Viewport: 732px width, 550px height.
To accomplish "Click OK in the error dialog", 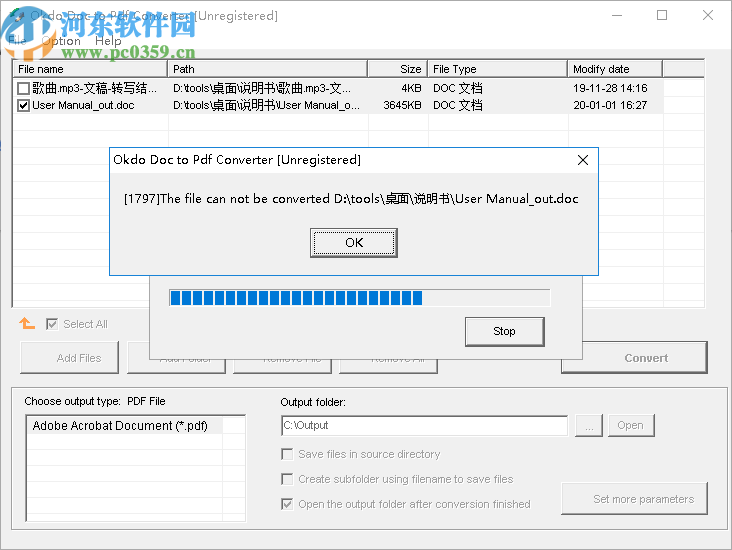I will (x=353, y=243).
